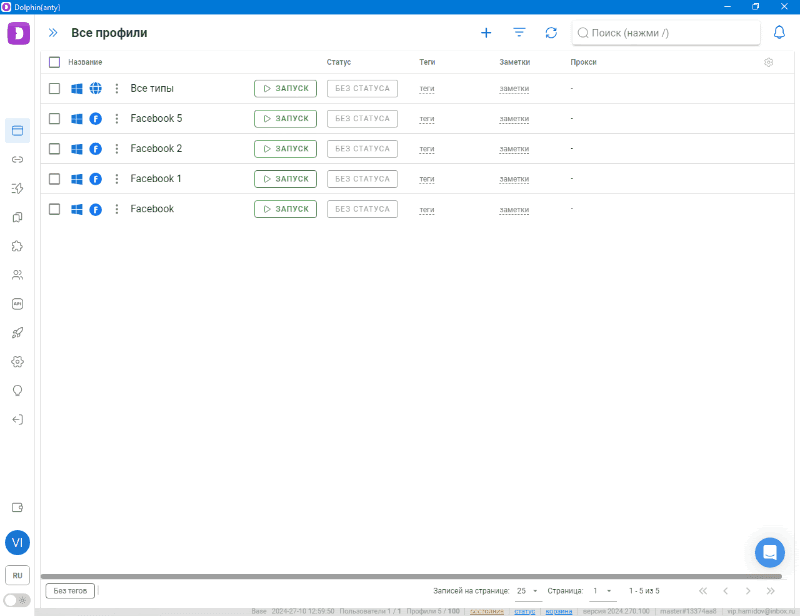Viewport: 800px width, 616px height.
Task: Expand the sidebar with double chevron
Action: click(53, 33)
